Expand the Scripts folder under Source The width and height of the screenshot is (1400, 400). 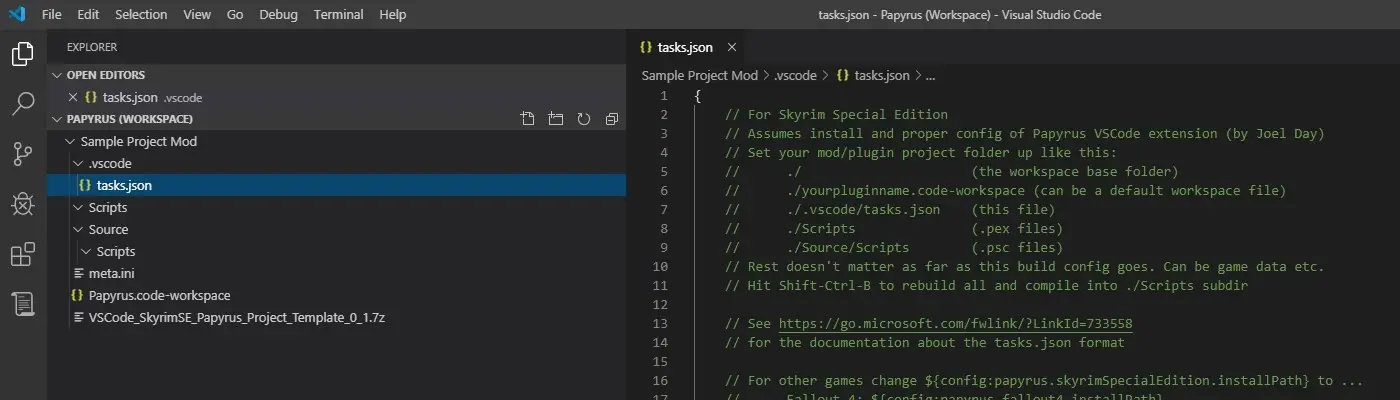coord(86,251)
